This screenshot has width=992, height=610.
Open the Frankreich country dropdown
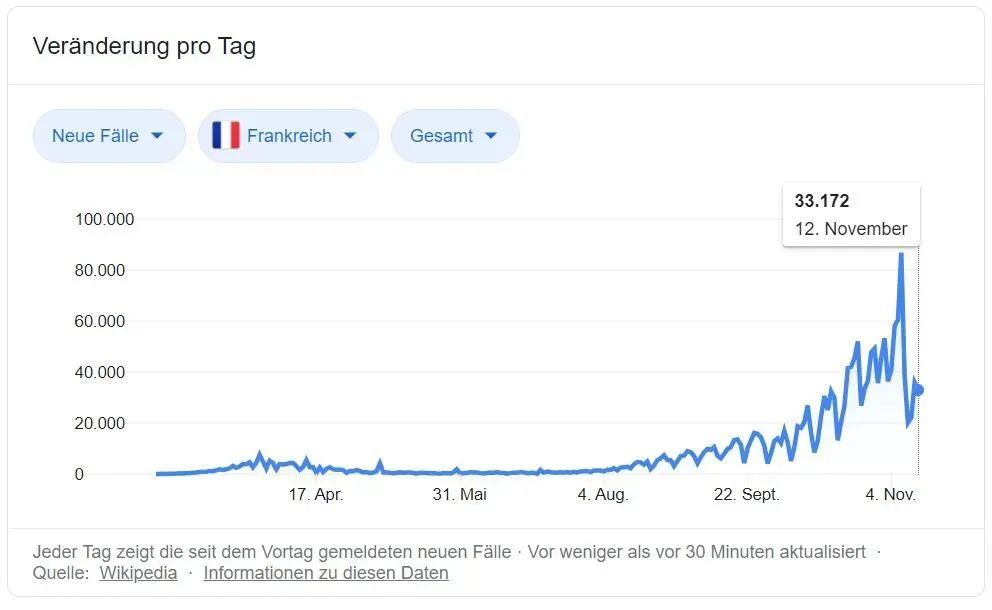(288, 135)
